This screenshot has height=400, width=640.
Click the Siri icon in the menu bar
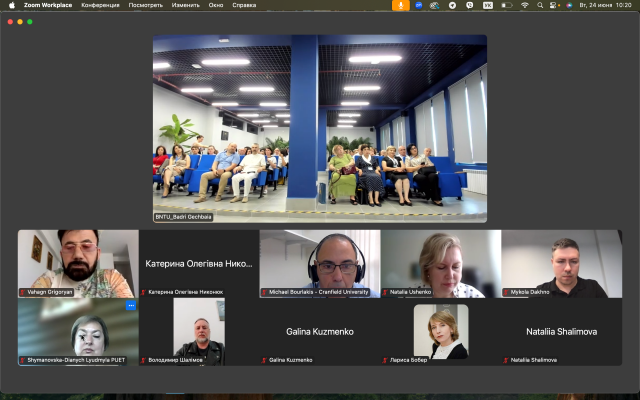pos(569,5)
